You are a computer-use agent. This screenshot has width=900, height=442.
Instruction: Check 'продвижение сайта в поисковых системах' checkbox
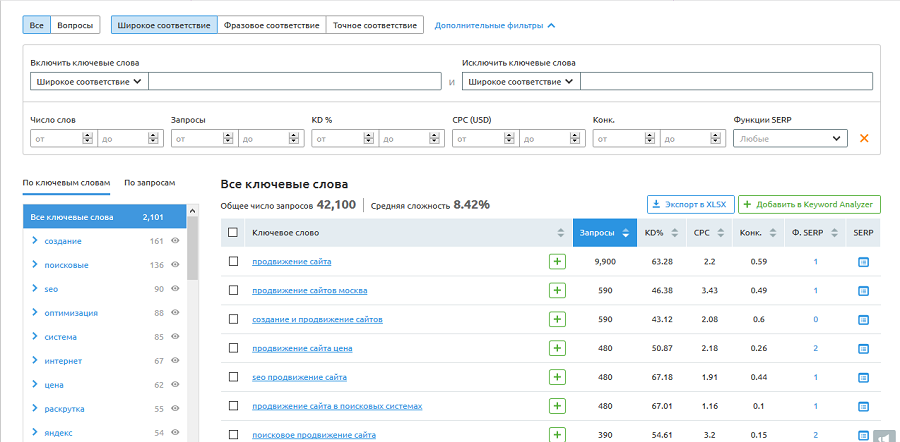[233, 406]
